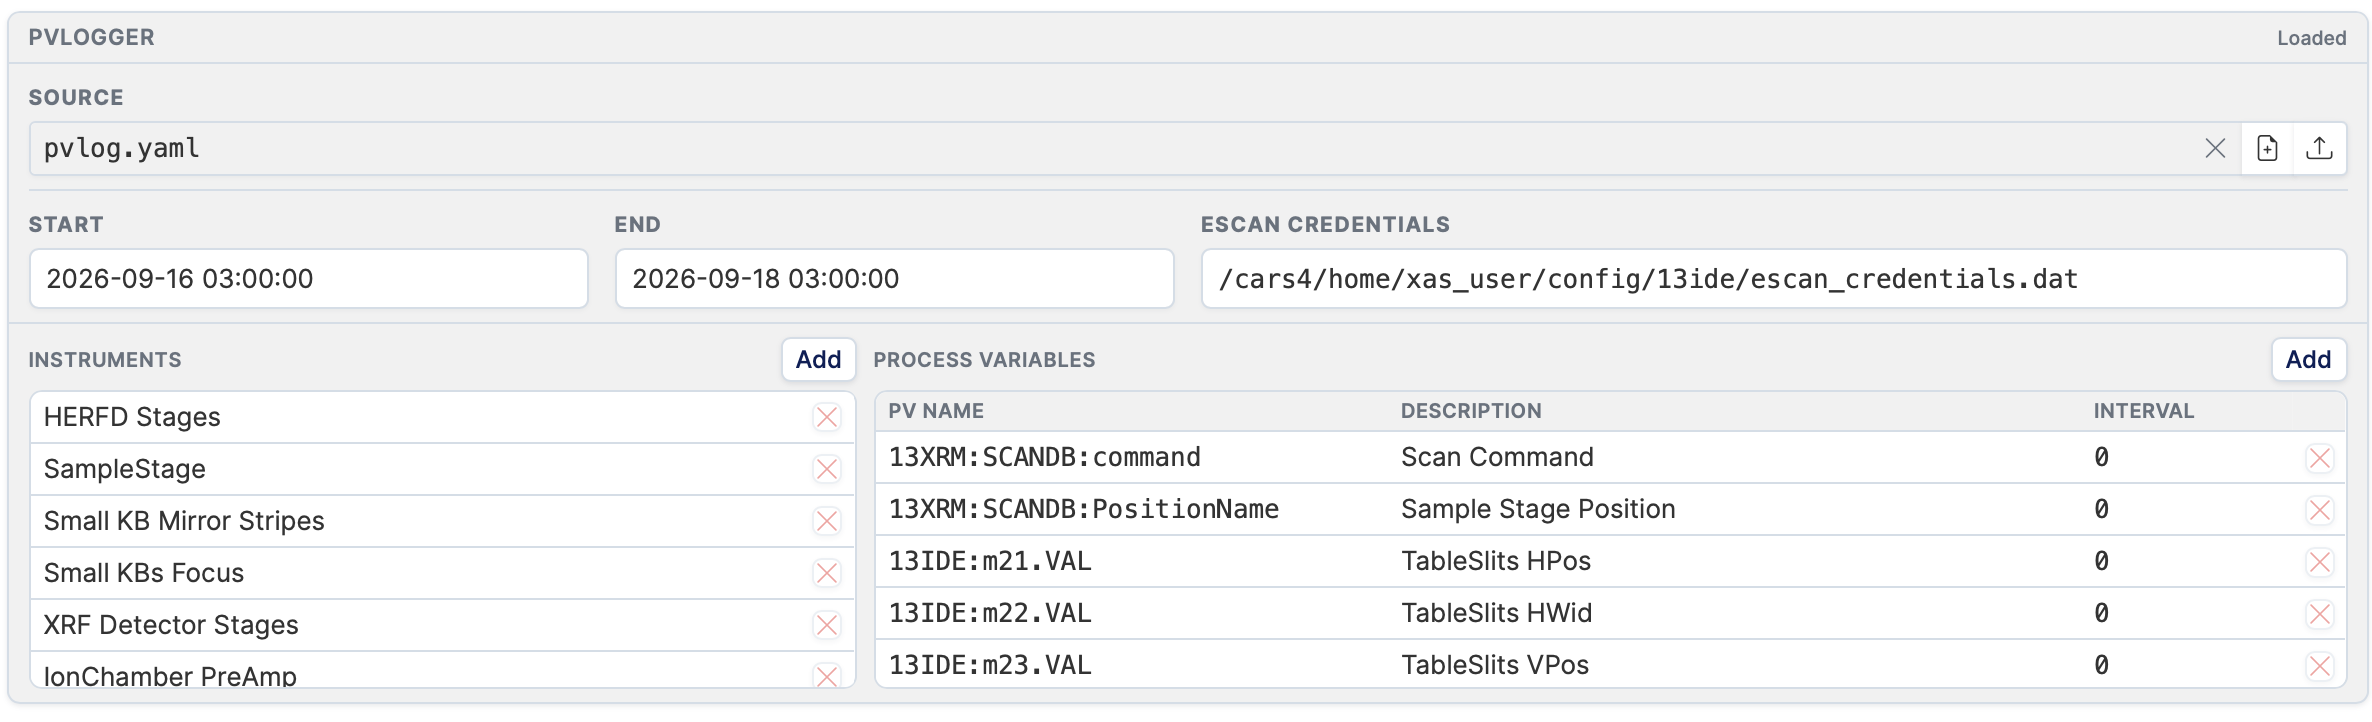Remove the HERFD Stages instrument

827,417
